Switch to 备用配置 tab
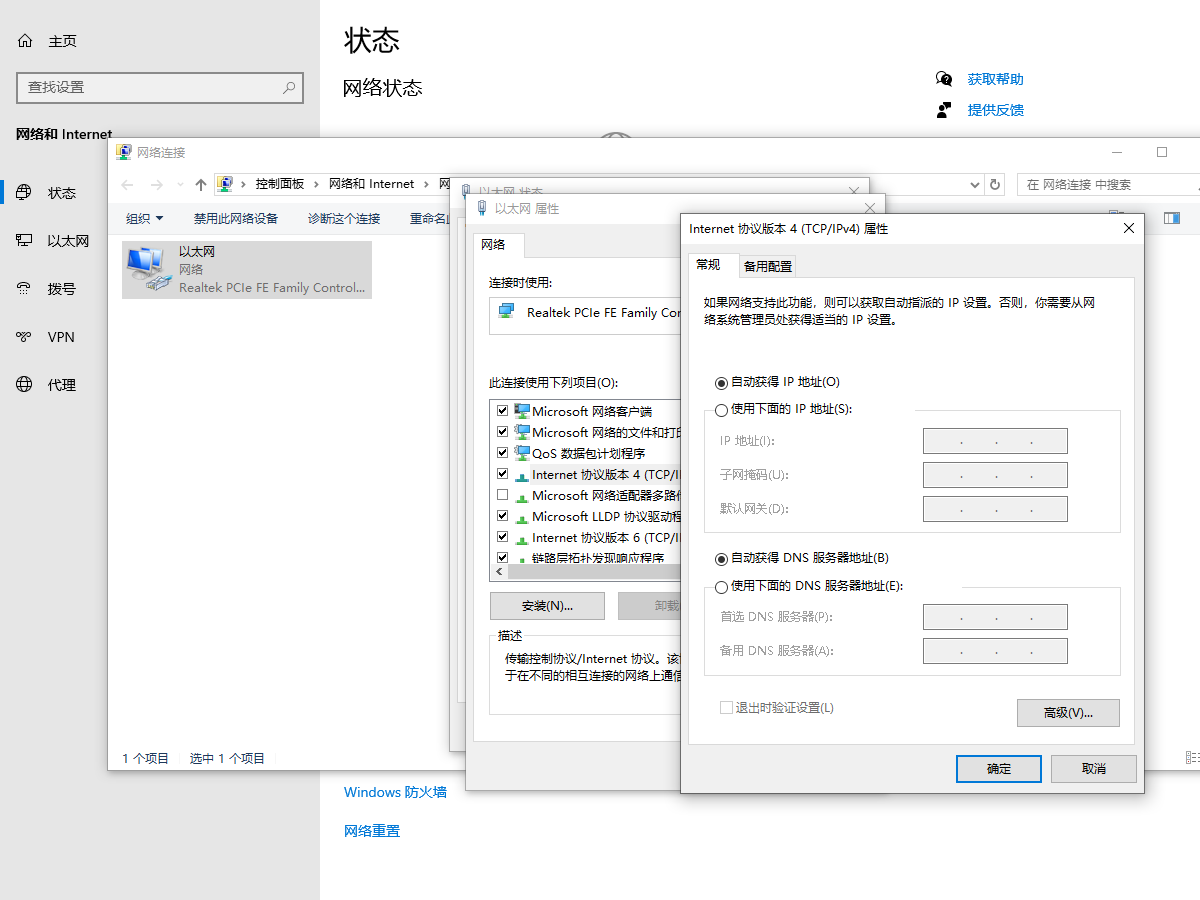The image size is (1200, 900). 768,266
